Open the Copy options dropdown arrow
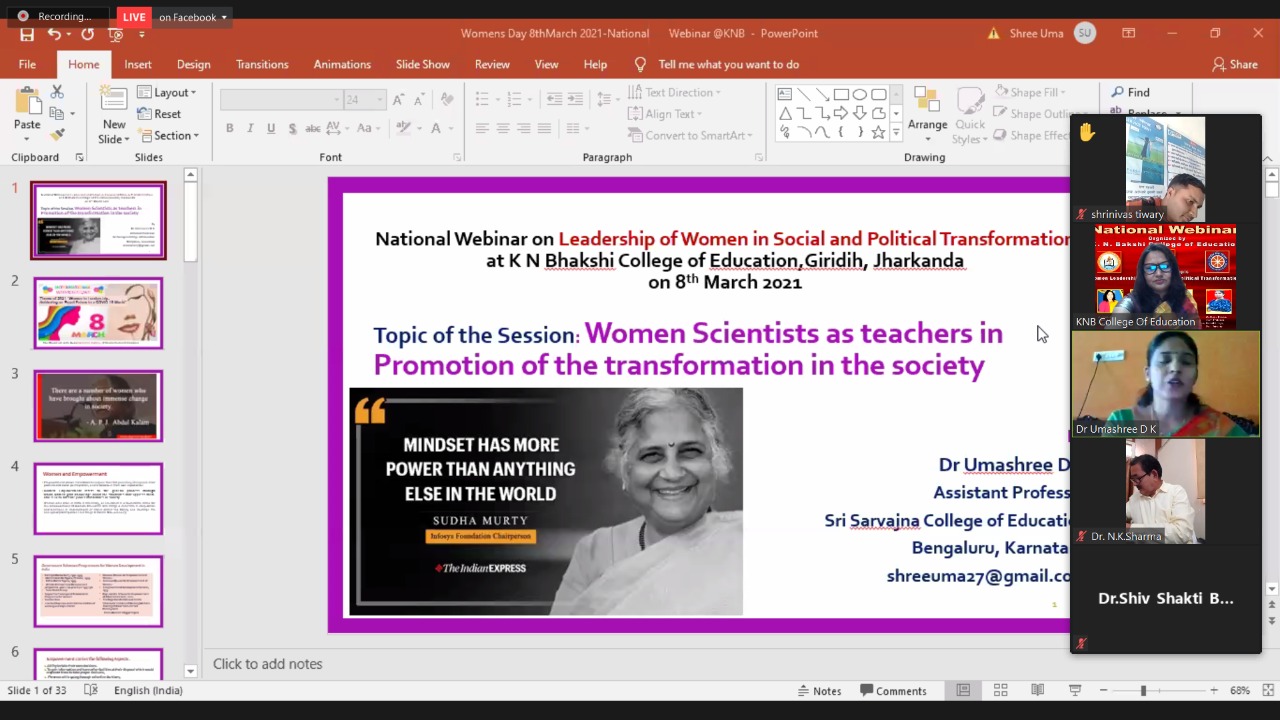The height and width of the screenshot is (720, 1280). [72, 114]
